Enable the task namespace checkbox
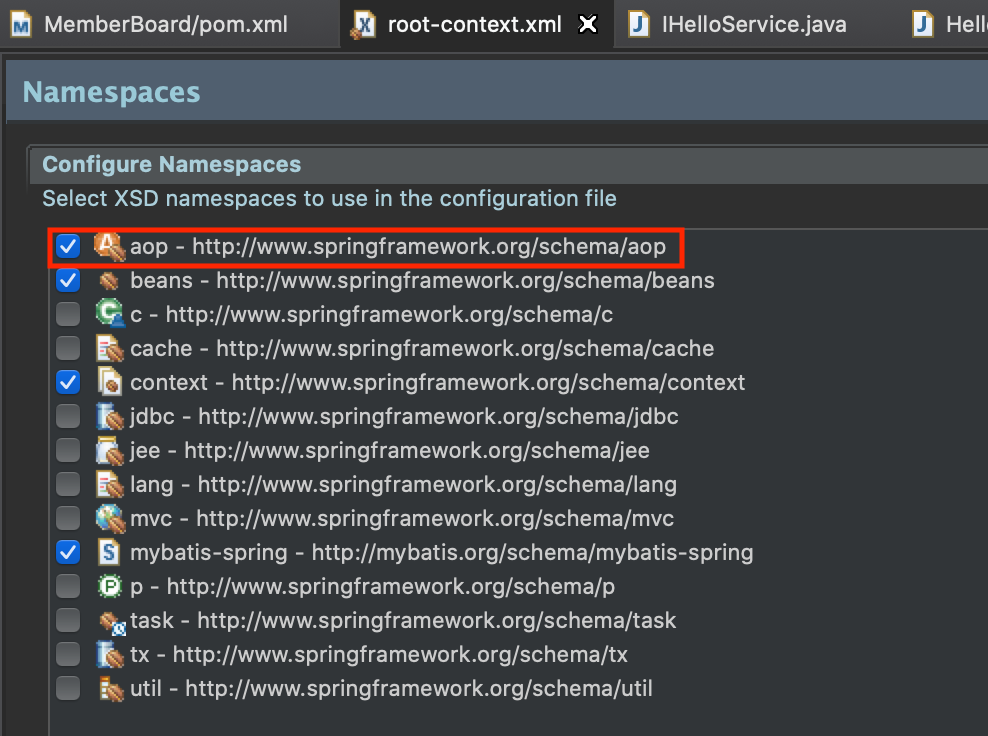Viewport: 988px width, 736px height. click(x=67, y=621)
